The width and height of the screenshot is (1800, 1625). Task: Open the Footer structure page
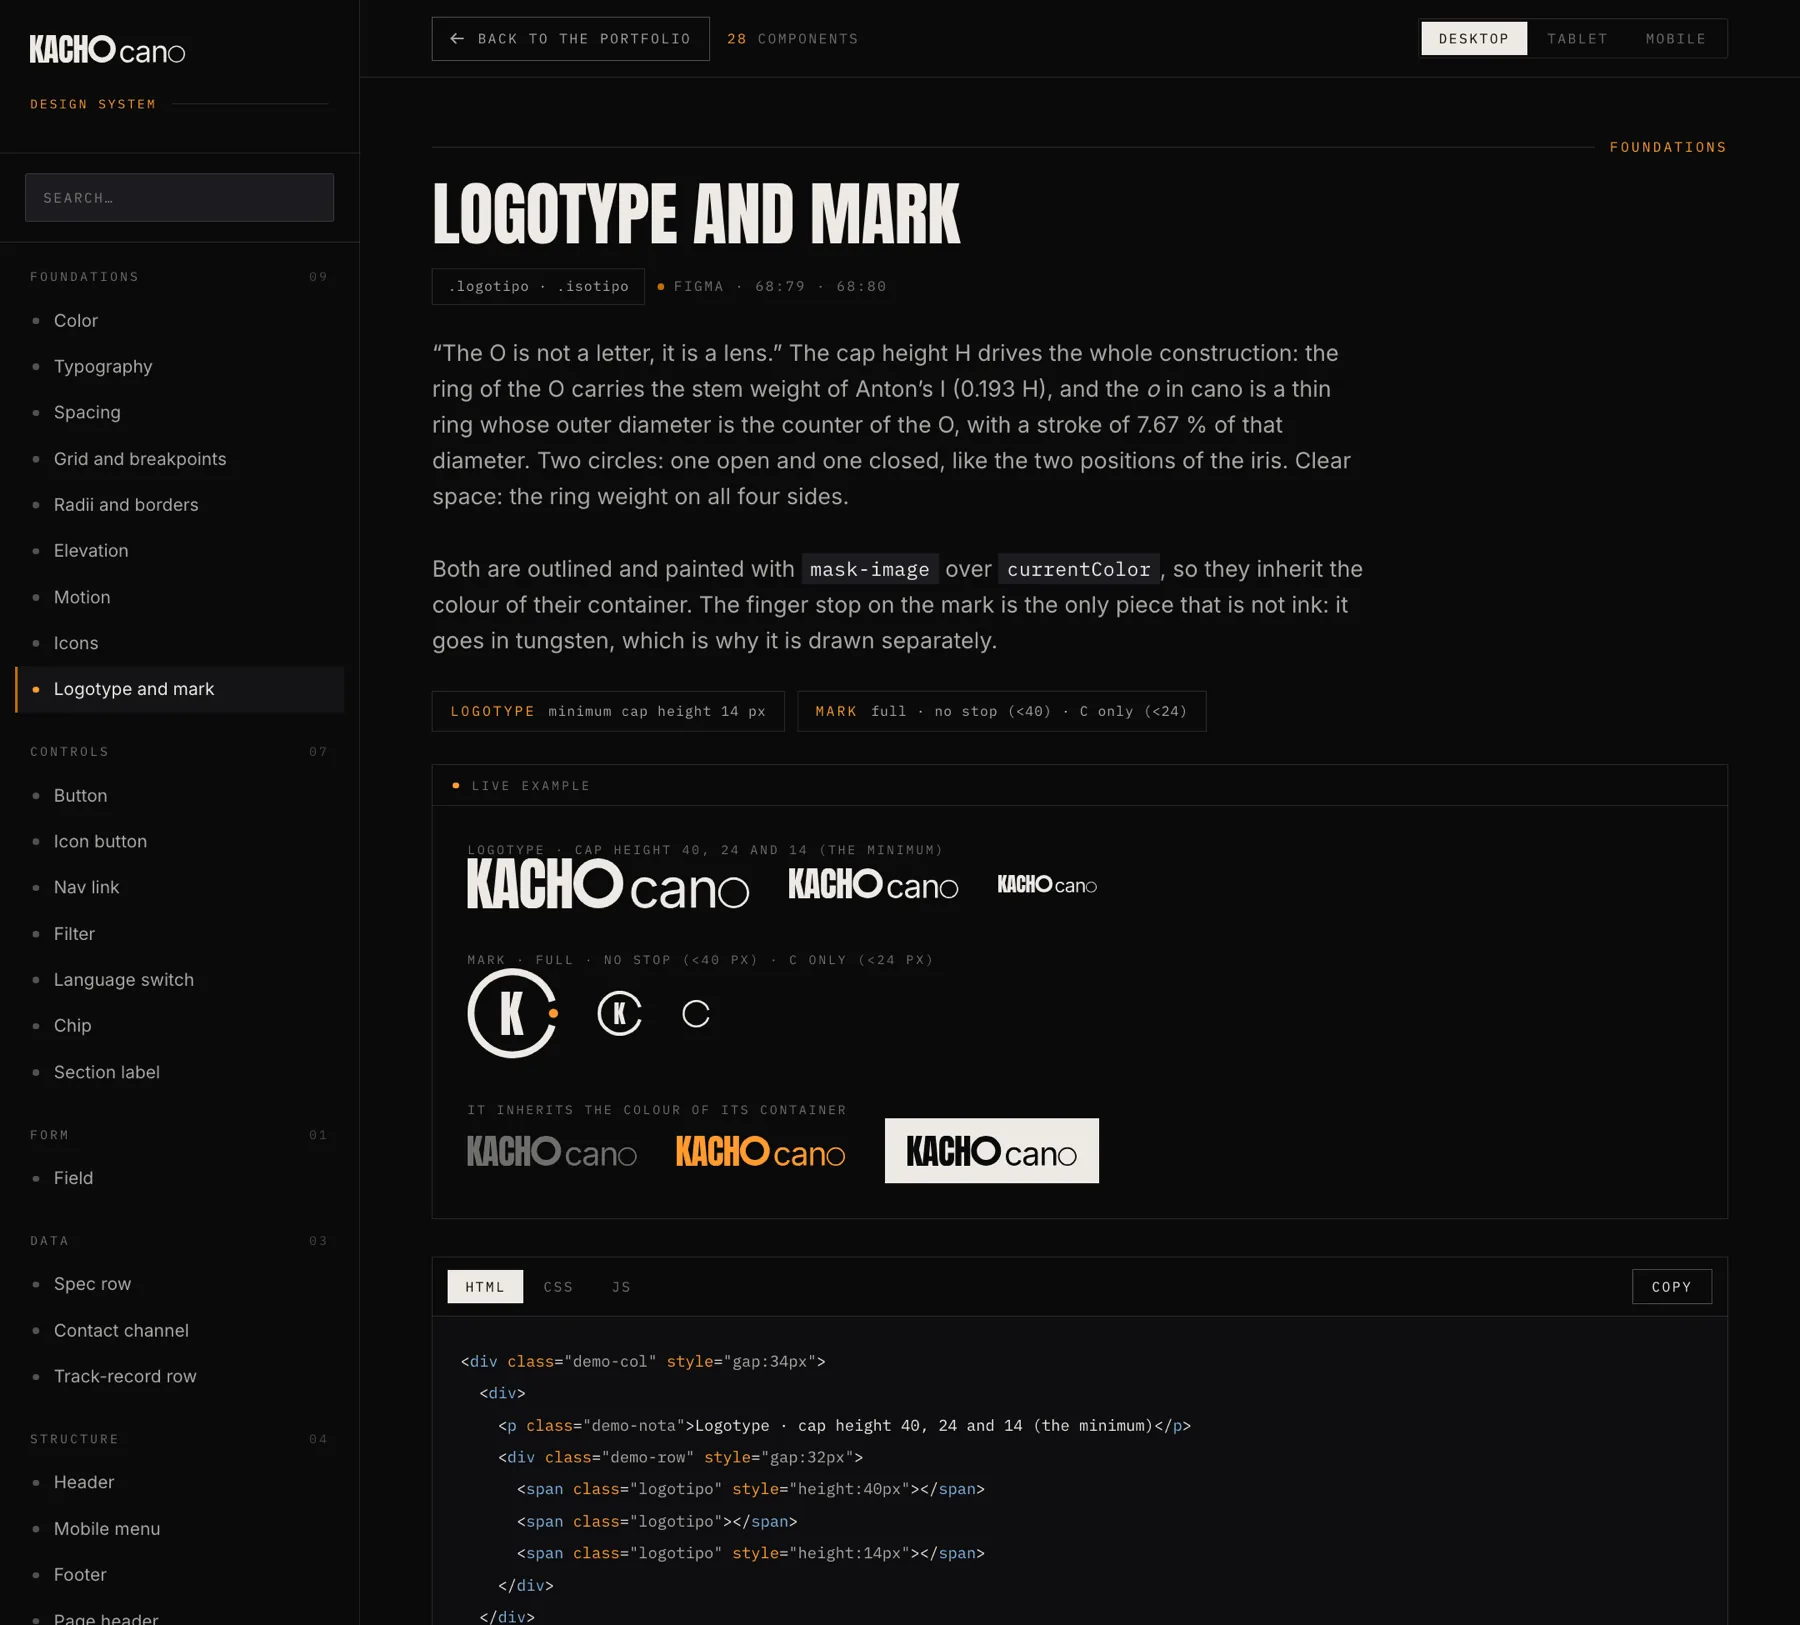click(x=180, y=1575)
